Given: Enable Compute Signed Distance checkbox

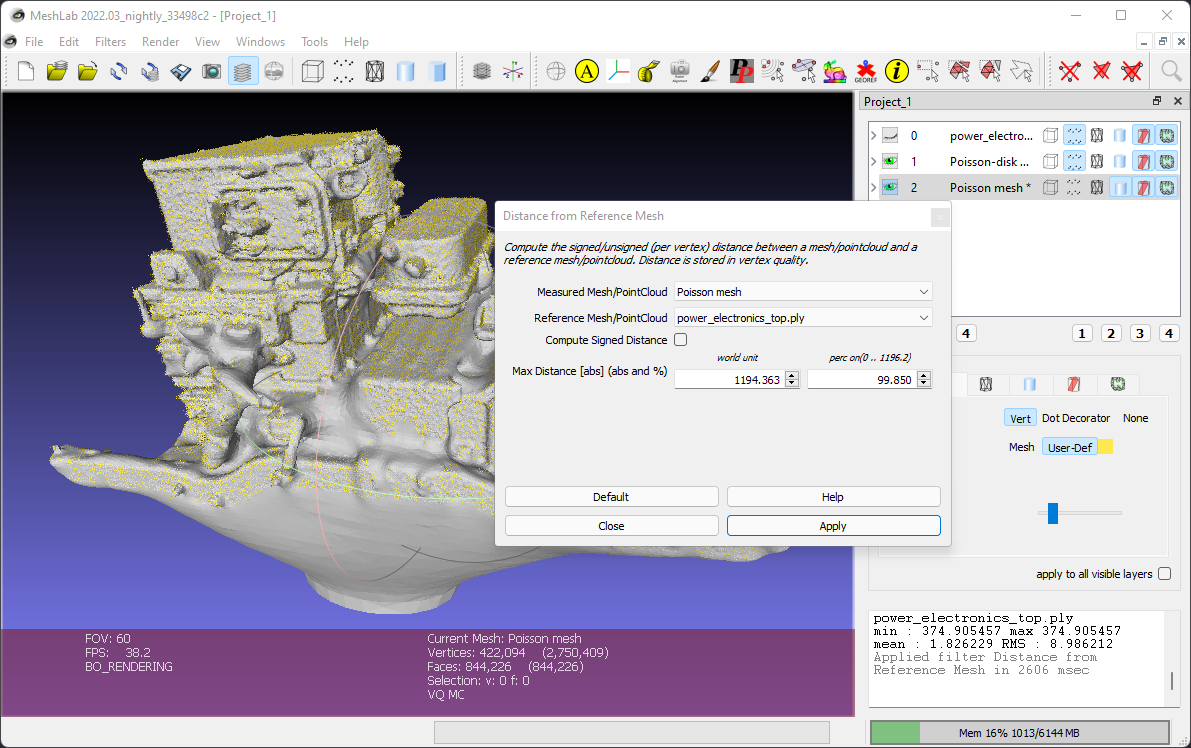Looking at the screenshot, I should click(681, 340).
